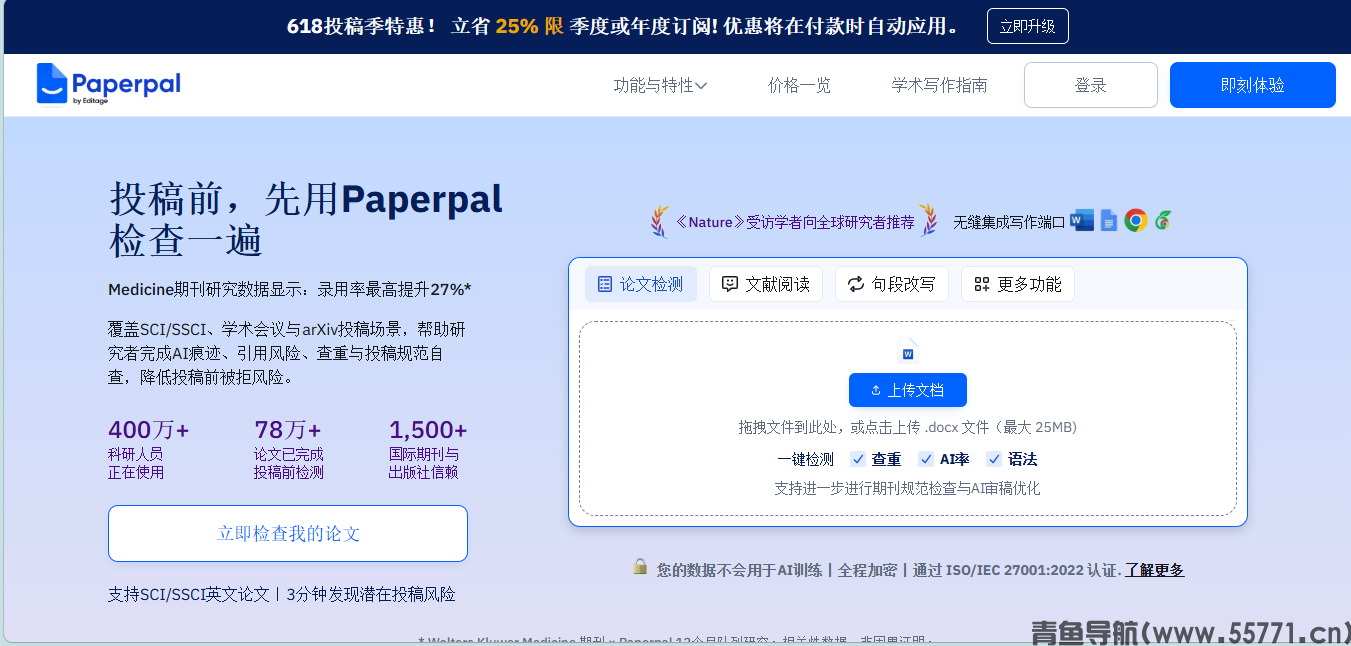Click the 上传文档 button
The image size is (1351, 646).
(908, 390)
